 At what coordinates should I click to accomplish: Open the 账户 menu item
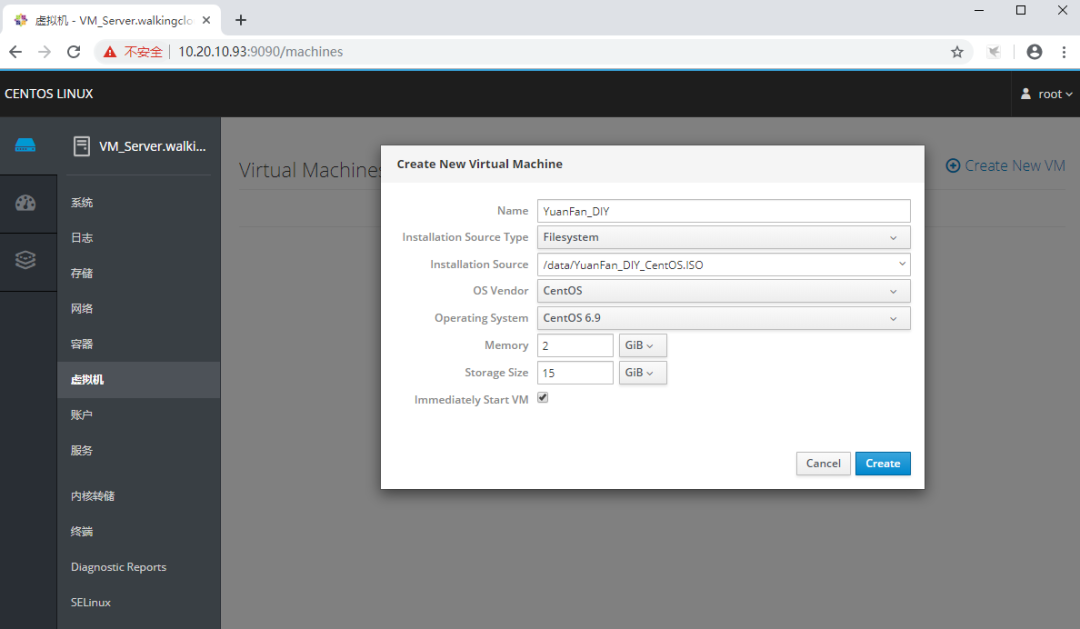(138, 415)
